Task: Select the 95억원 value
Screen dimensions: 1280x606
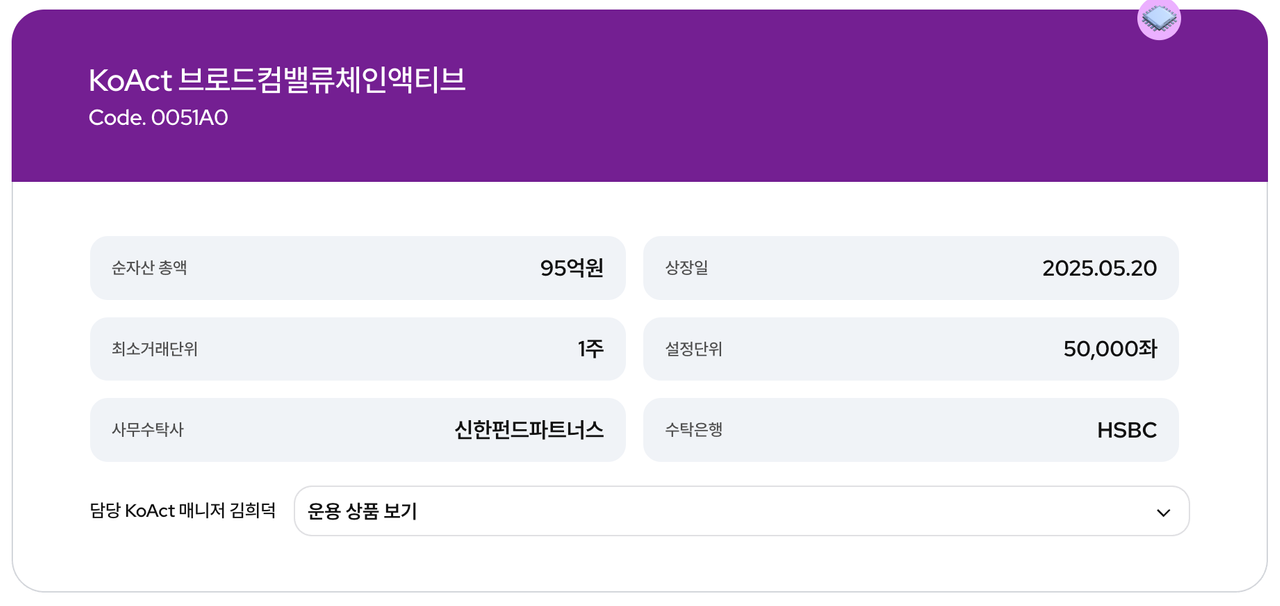Action: (571, 268)
